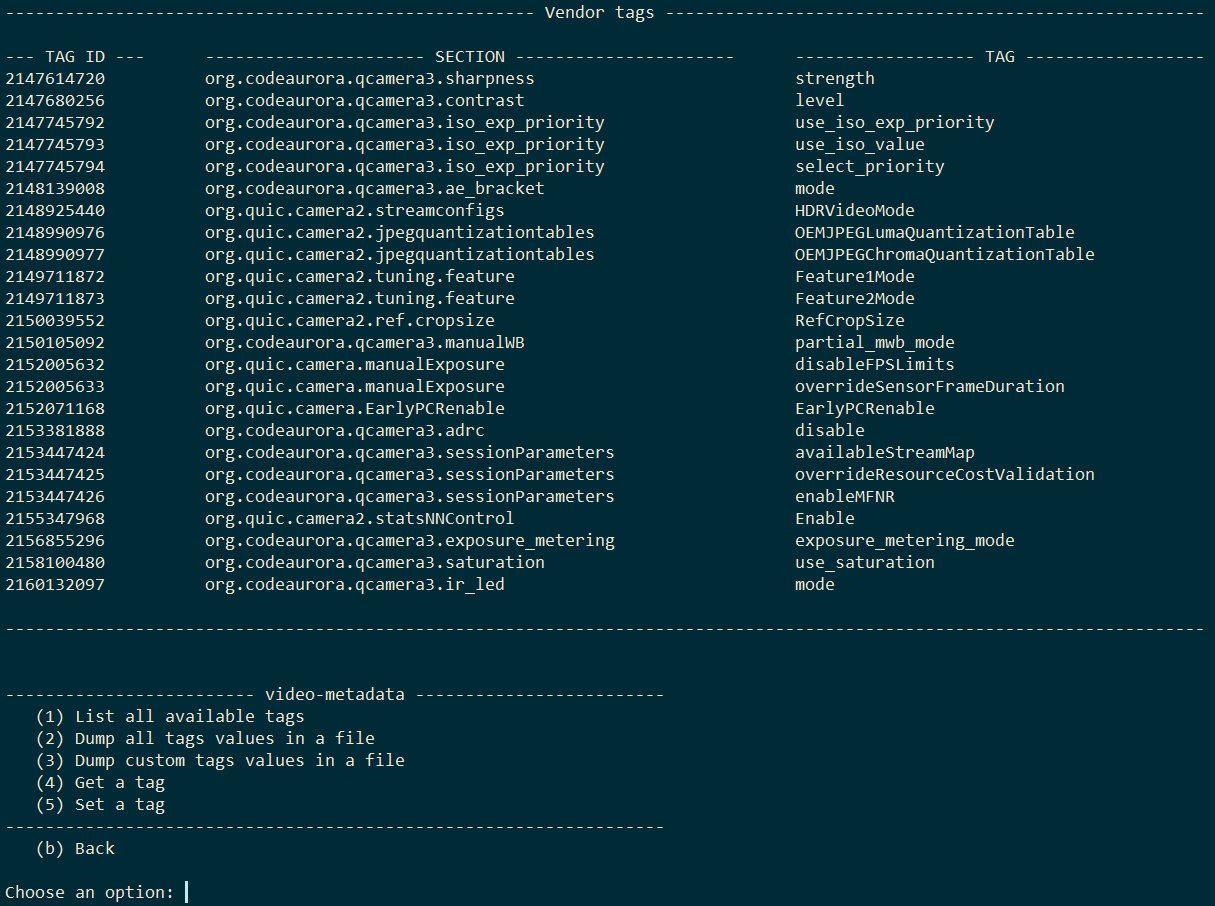Click the org.codeaurora.qcamera3.manualWB section text

(365, 342)
